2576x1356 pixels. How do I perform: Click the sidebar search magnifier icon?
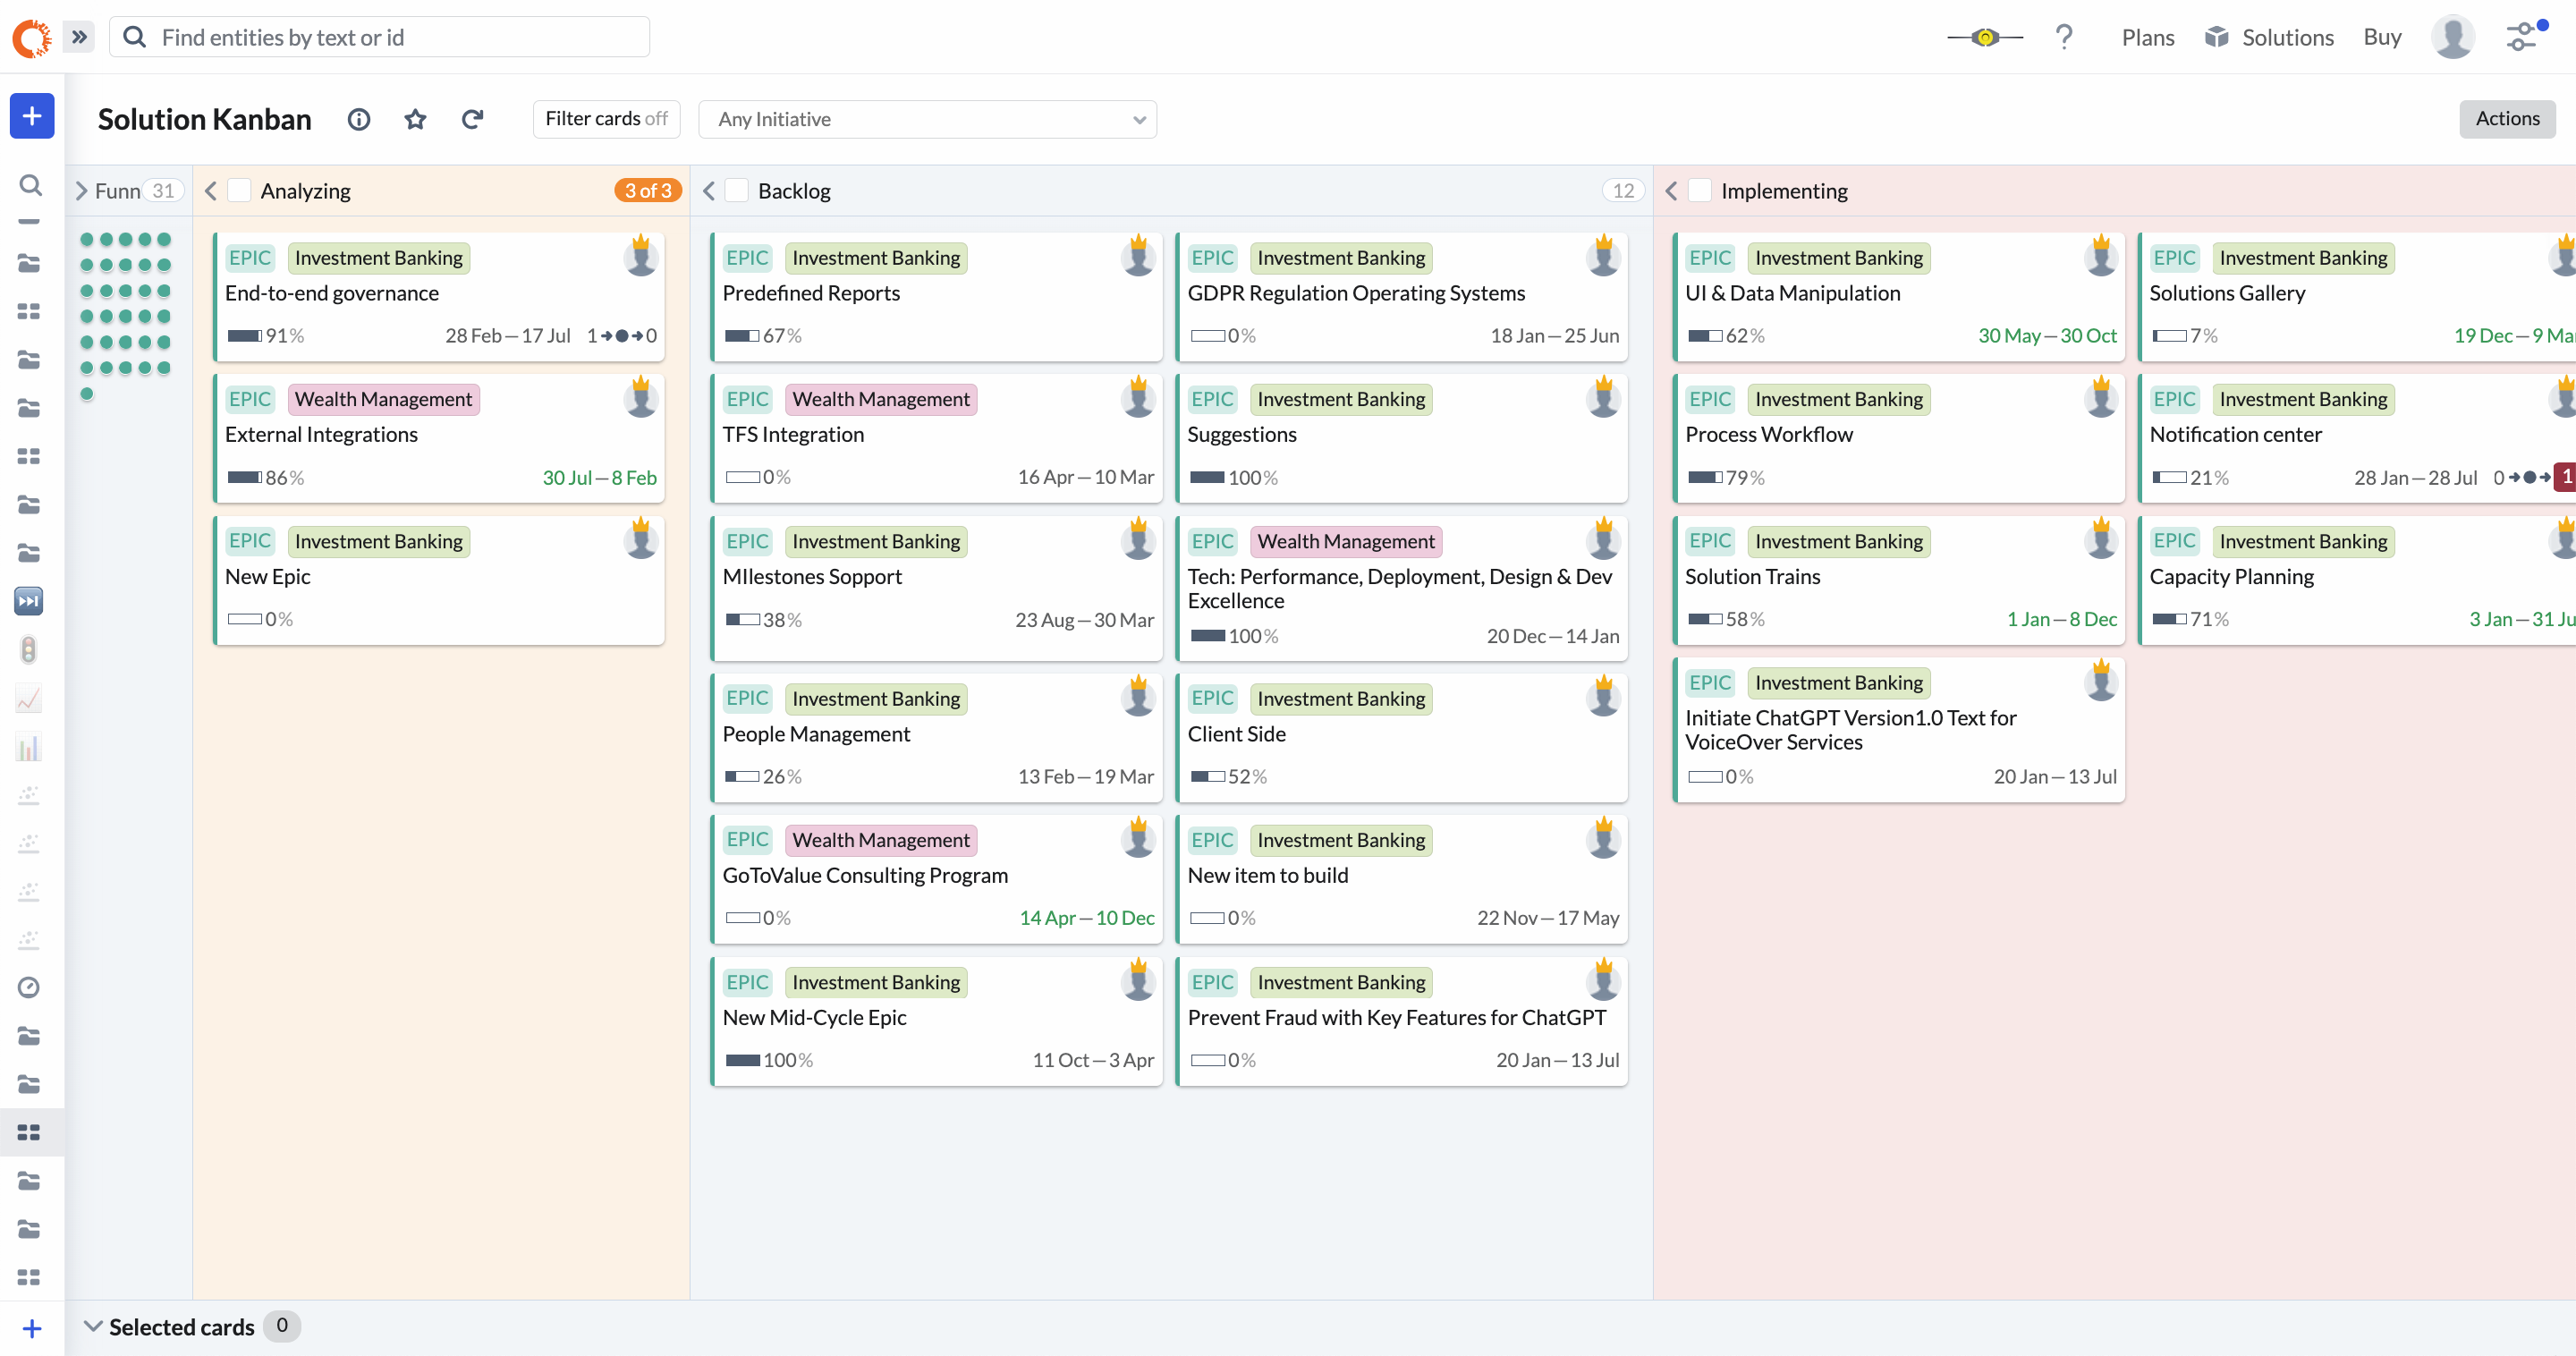(x=30, y=185)
